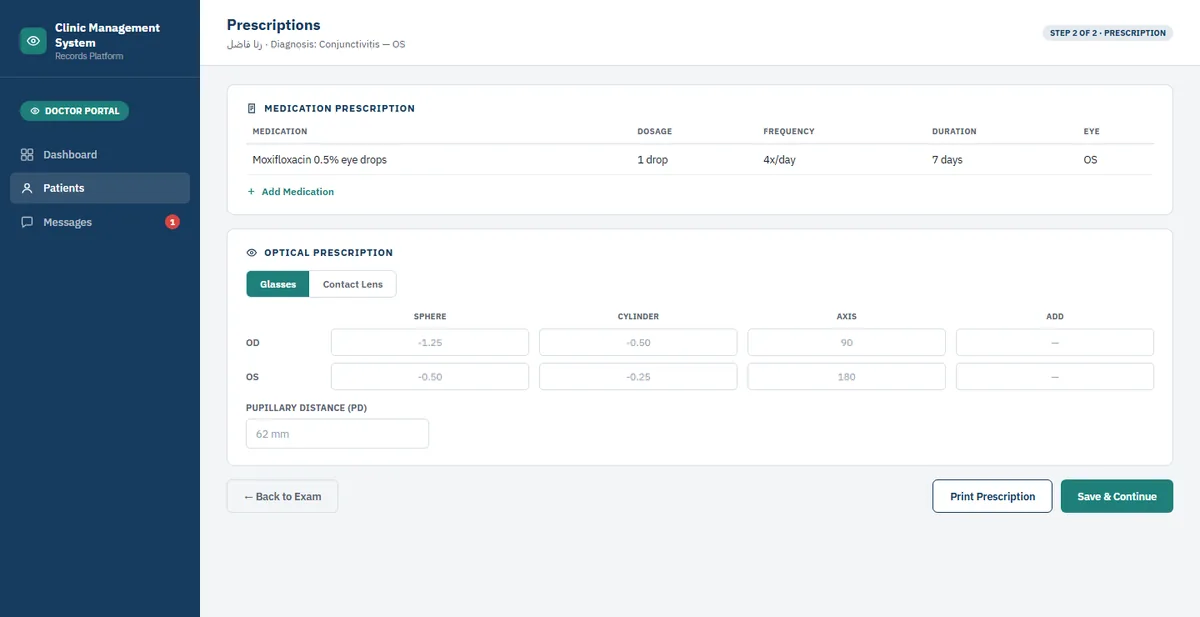
Task: Click the eye icon in Doctor Portal badge
Action: [35, 111]
